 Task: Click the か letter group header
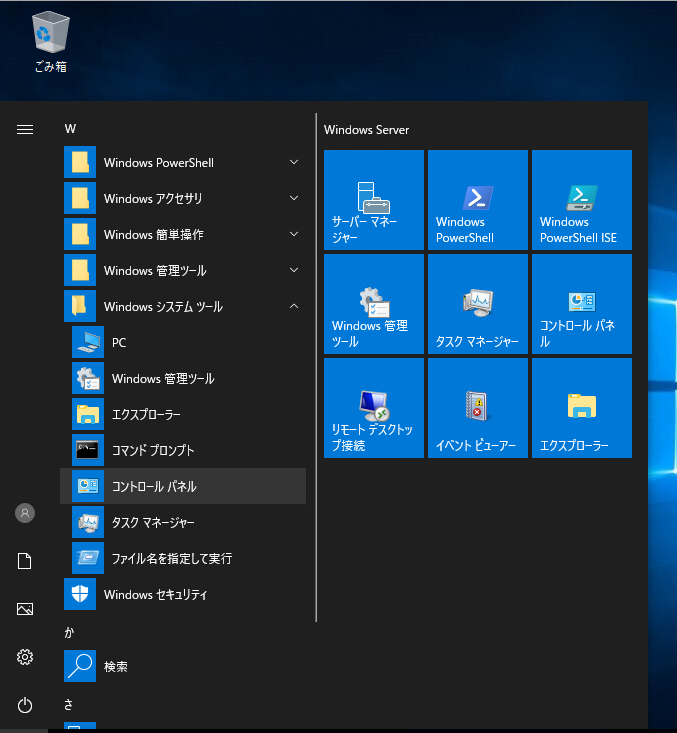click(69, 632)
